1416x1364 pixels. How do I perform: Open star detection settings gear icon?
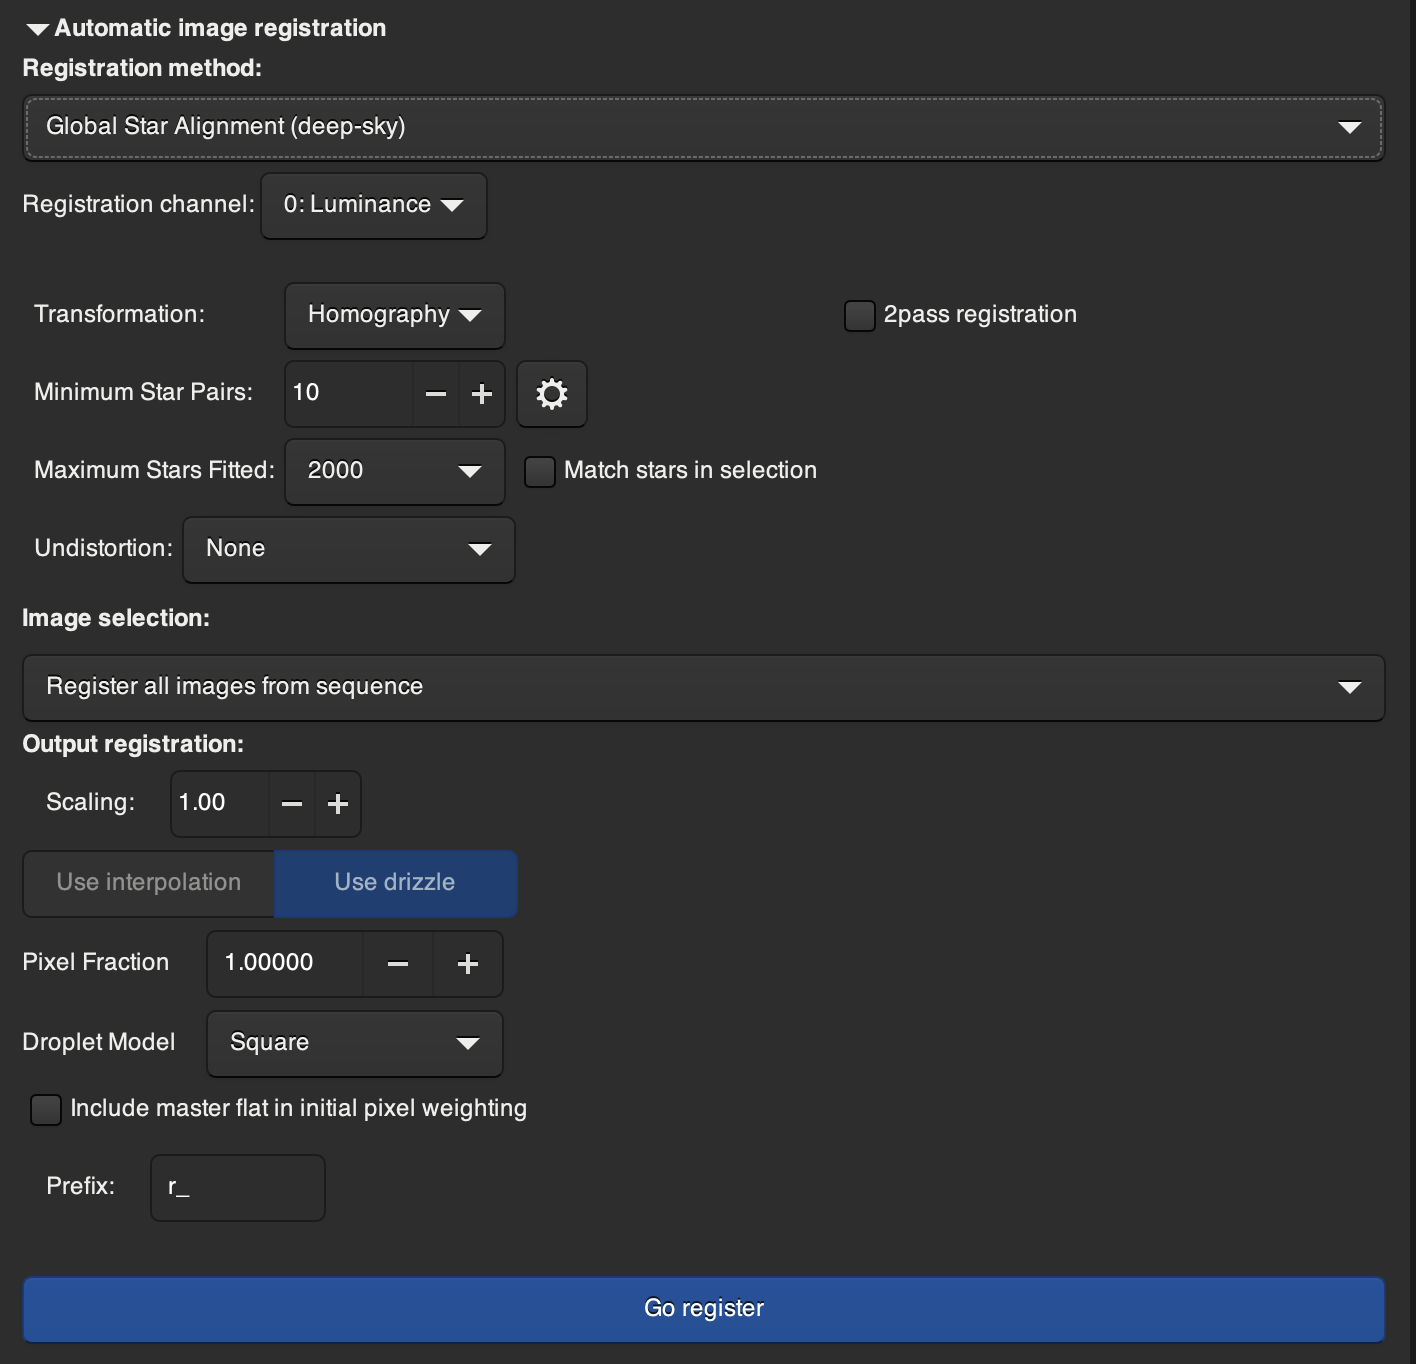click(x=551, y=394)
